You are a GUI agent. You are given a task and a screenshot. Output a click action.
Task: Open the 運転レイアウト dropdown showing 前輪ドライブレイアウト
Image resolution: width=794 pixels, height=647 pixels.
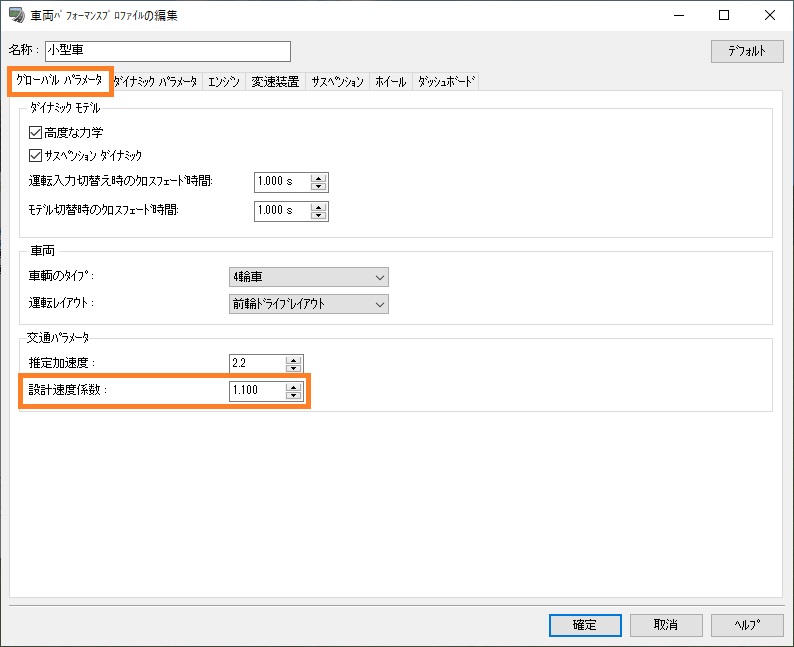coord(308,304)
